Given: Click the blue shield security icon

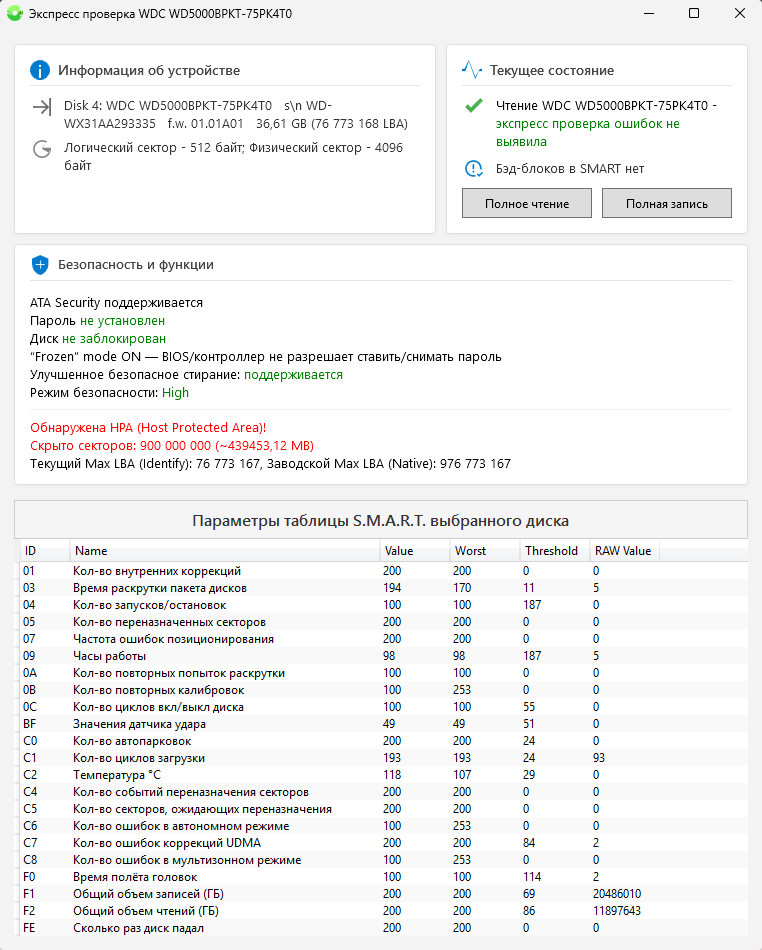Looking at the screenshot, I should [40, 265].
